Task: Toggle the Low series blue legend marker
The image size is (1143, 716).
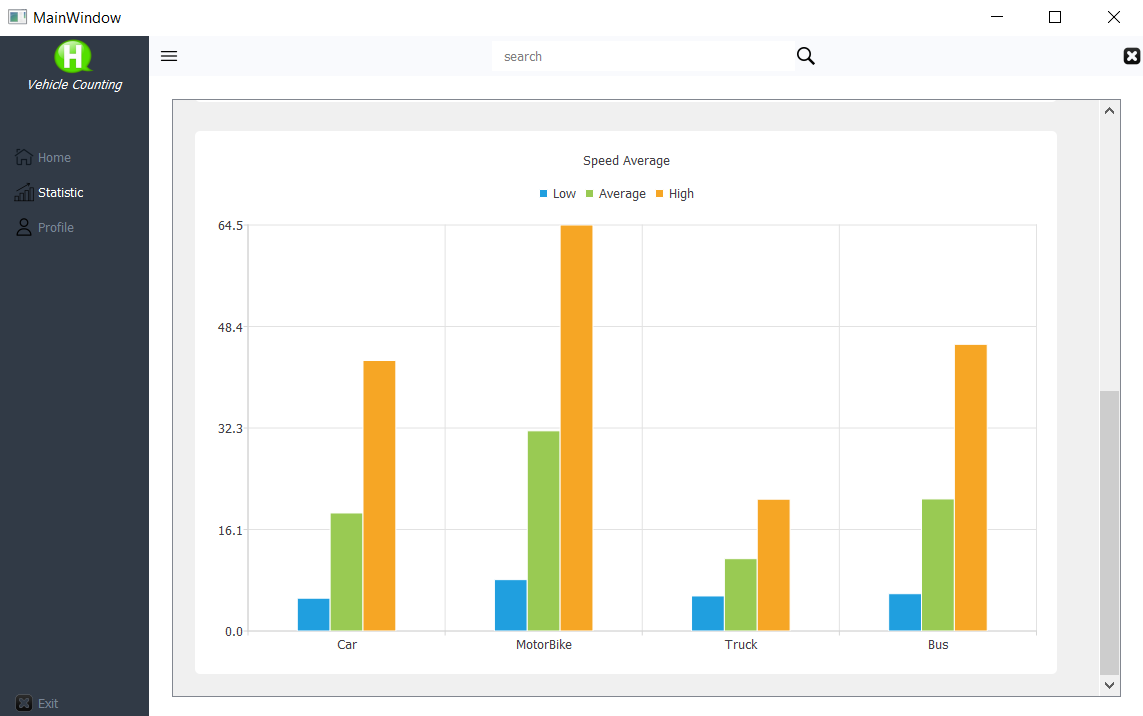Action: 543,193
